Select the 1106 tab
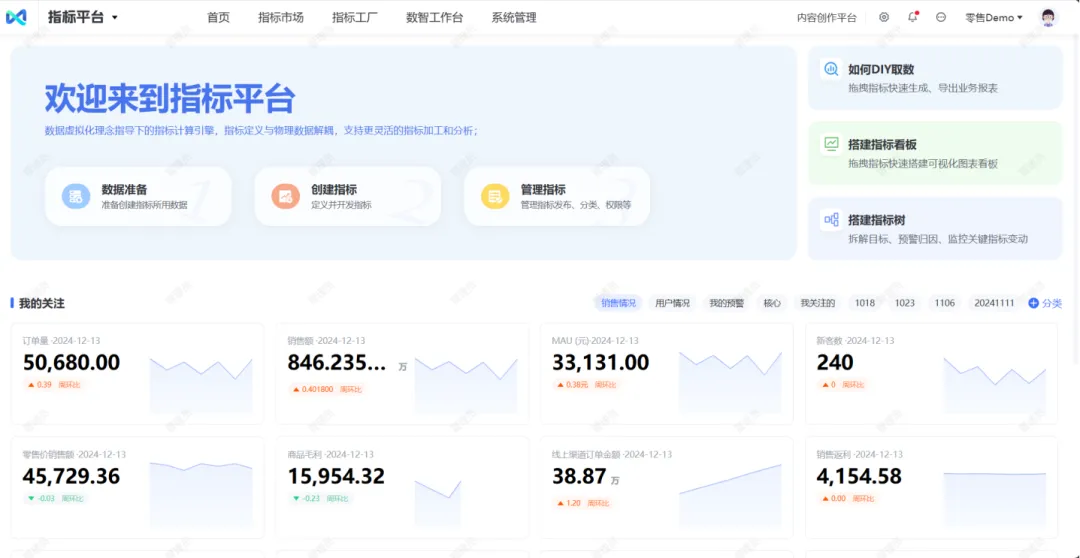Image resolution: width=1080 pixels, height=558 pixels. pos(945,303)
